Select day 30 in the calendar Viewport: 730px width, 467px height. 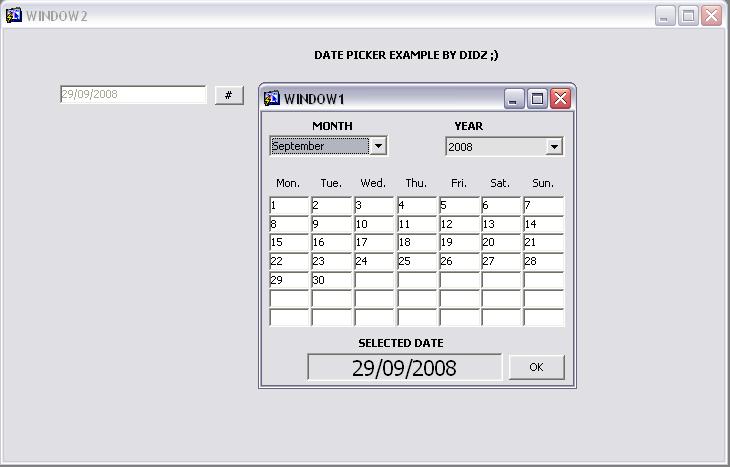coord(331,281)
